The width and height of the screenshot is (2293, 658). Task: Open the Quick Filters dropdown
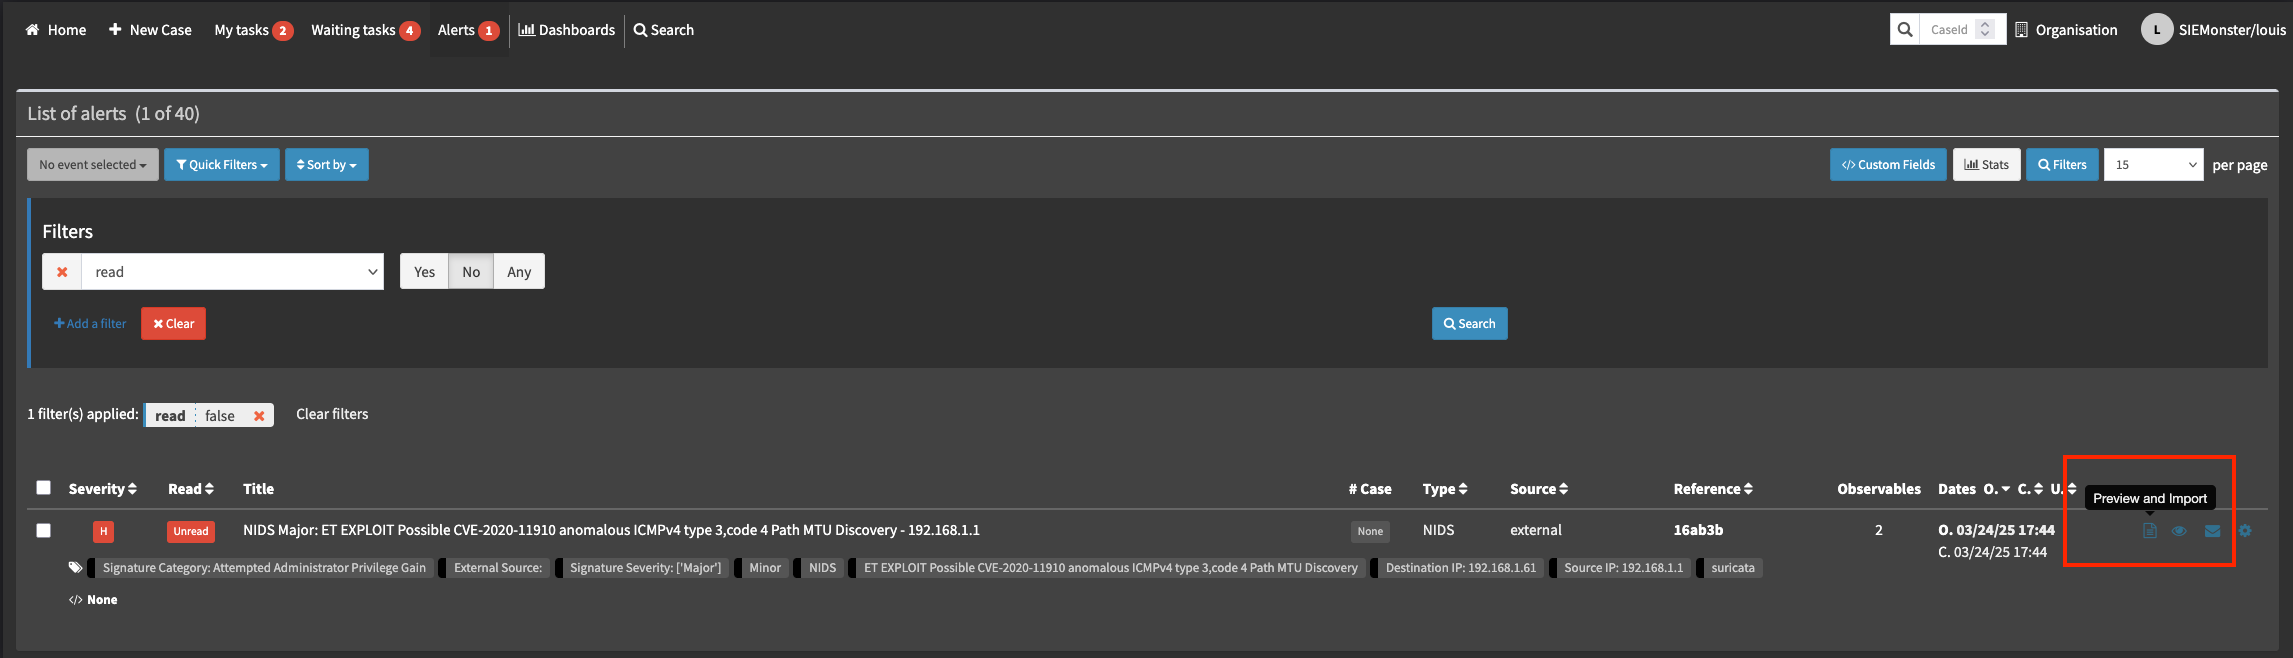pyautogui.click(x=222, y=165)
